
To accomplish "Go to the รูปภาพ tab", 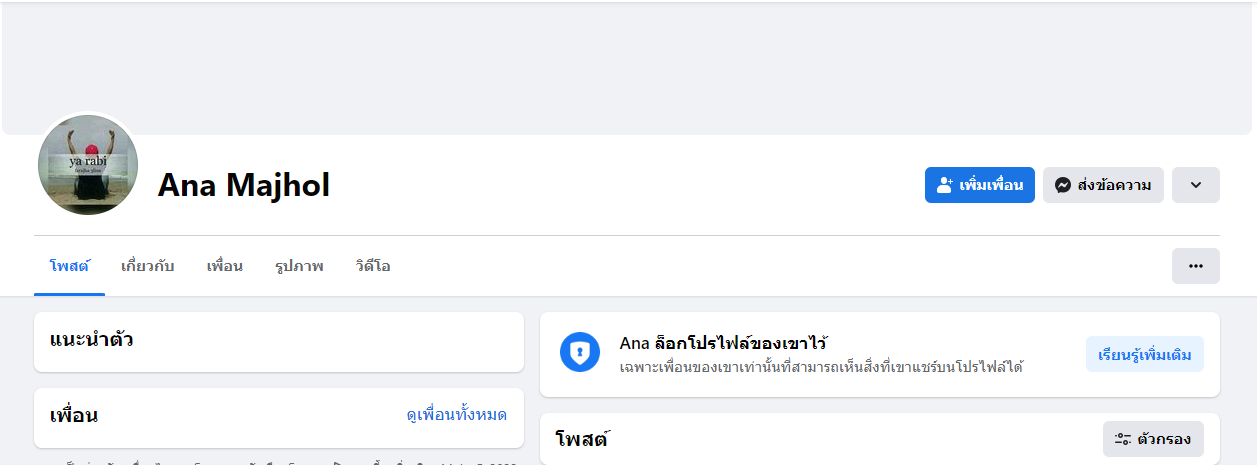I will 299,266.
